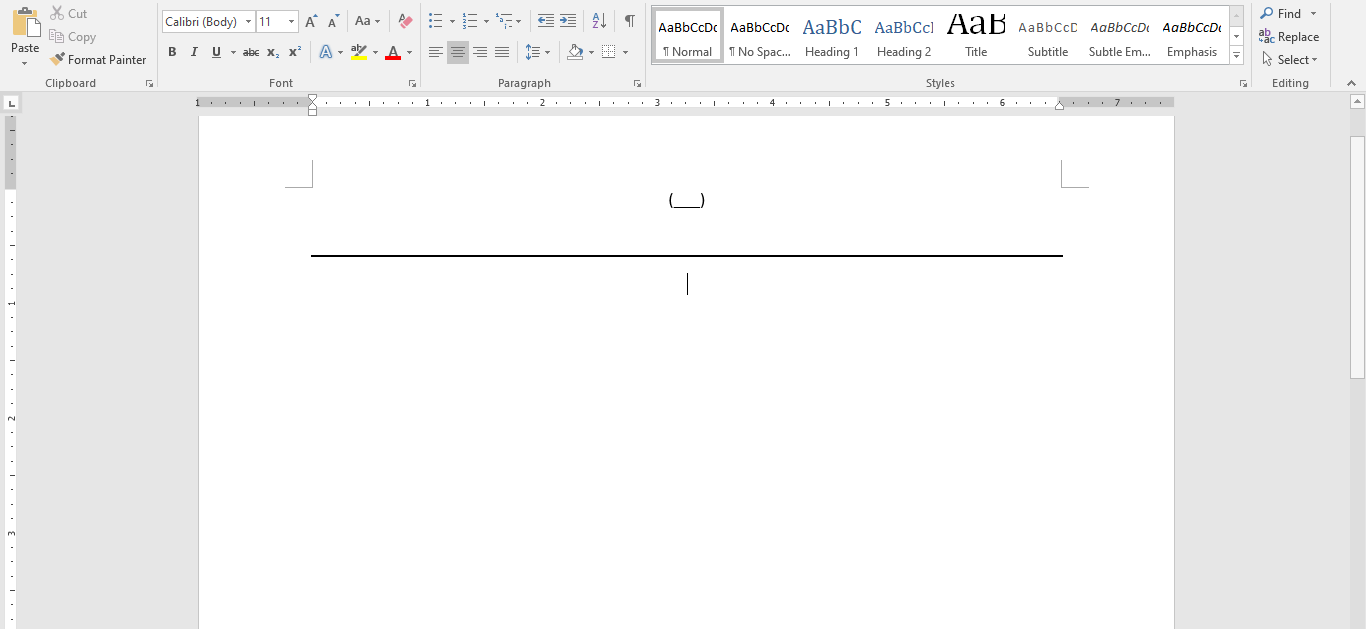The height and width of the screenshot is (629, 1366).
Task: Align text left
Action: [x=436, y=52]
